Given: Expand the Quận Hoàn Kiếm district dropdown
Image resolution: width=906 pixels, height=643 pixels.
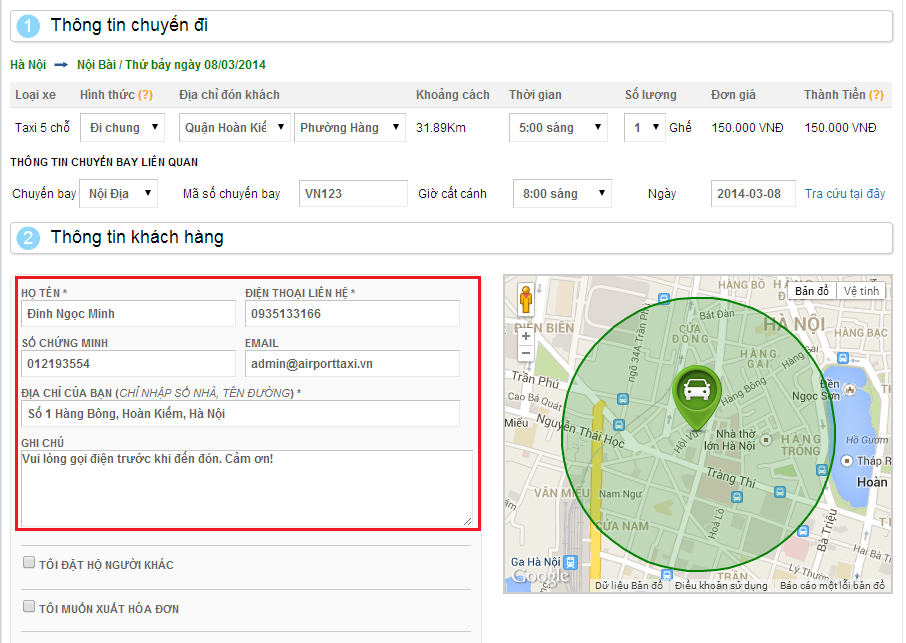Looking at the screenshot, I should coord(235,128).
